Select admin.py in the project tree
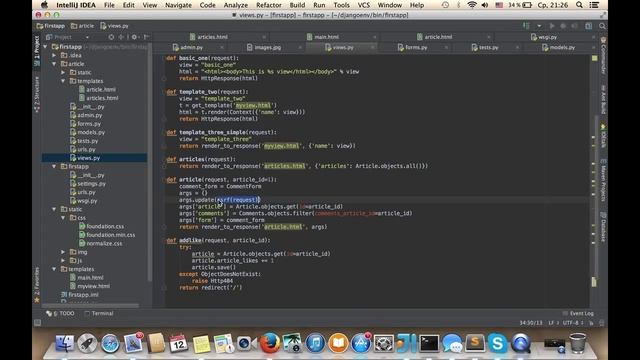 pos(86,115)
